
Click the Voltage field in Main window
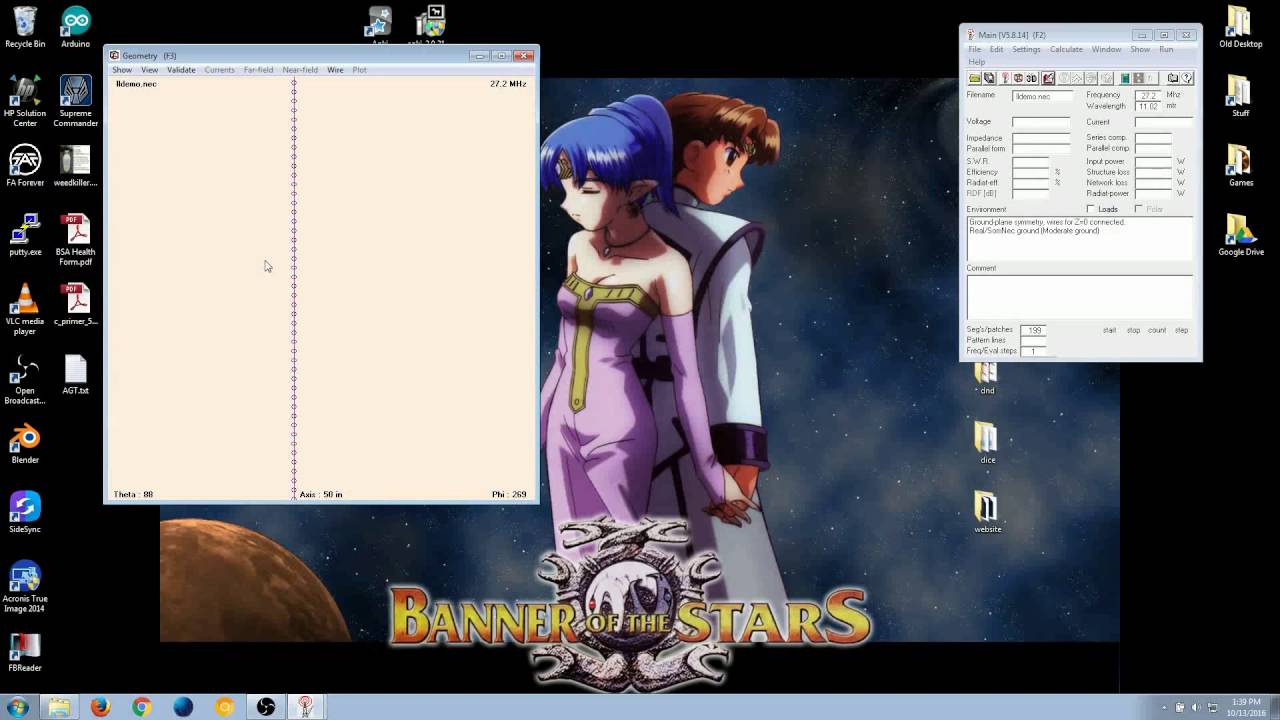(1041, 122)
